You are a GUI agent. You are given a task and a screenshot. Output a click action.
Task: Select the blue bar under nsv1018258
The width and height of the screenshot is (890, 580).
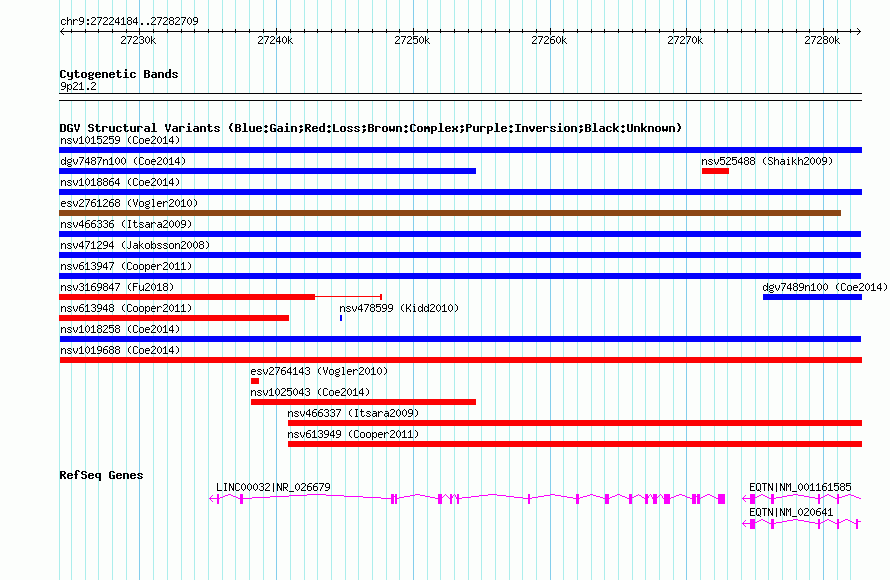[460, 339]
